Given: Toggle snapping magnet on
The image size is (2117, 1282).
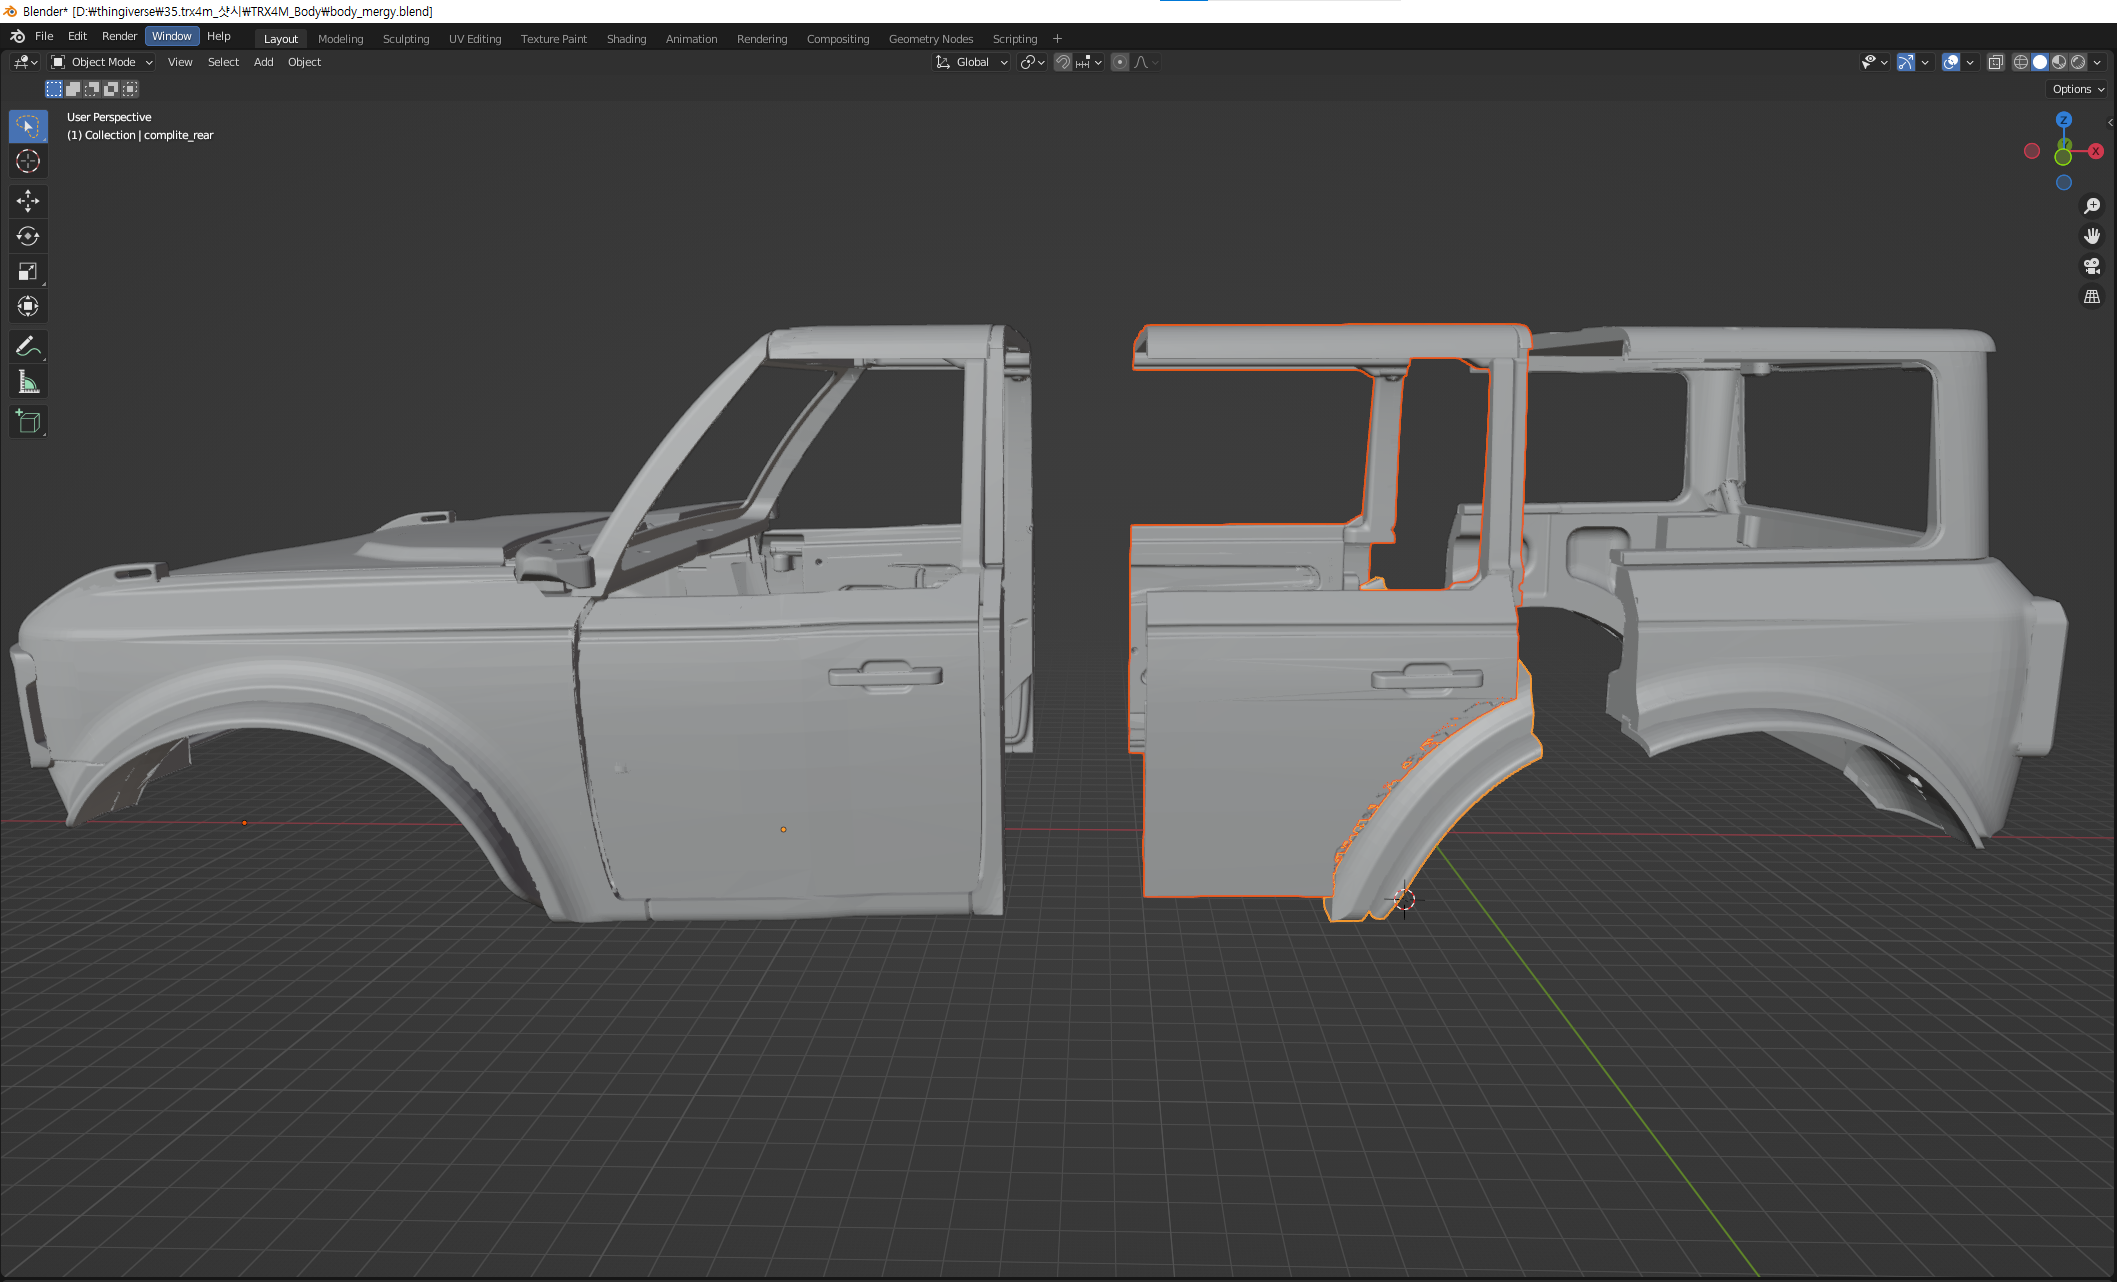Looking at the screenshot, I should (x=1063, y=62).
